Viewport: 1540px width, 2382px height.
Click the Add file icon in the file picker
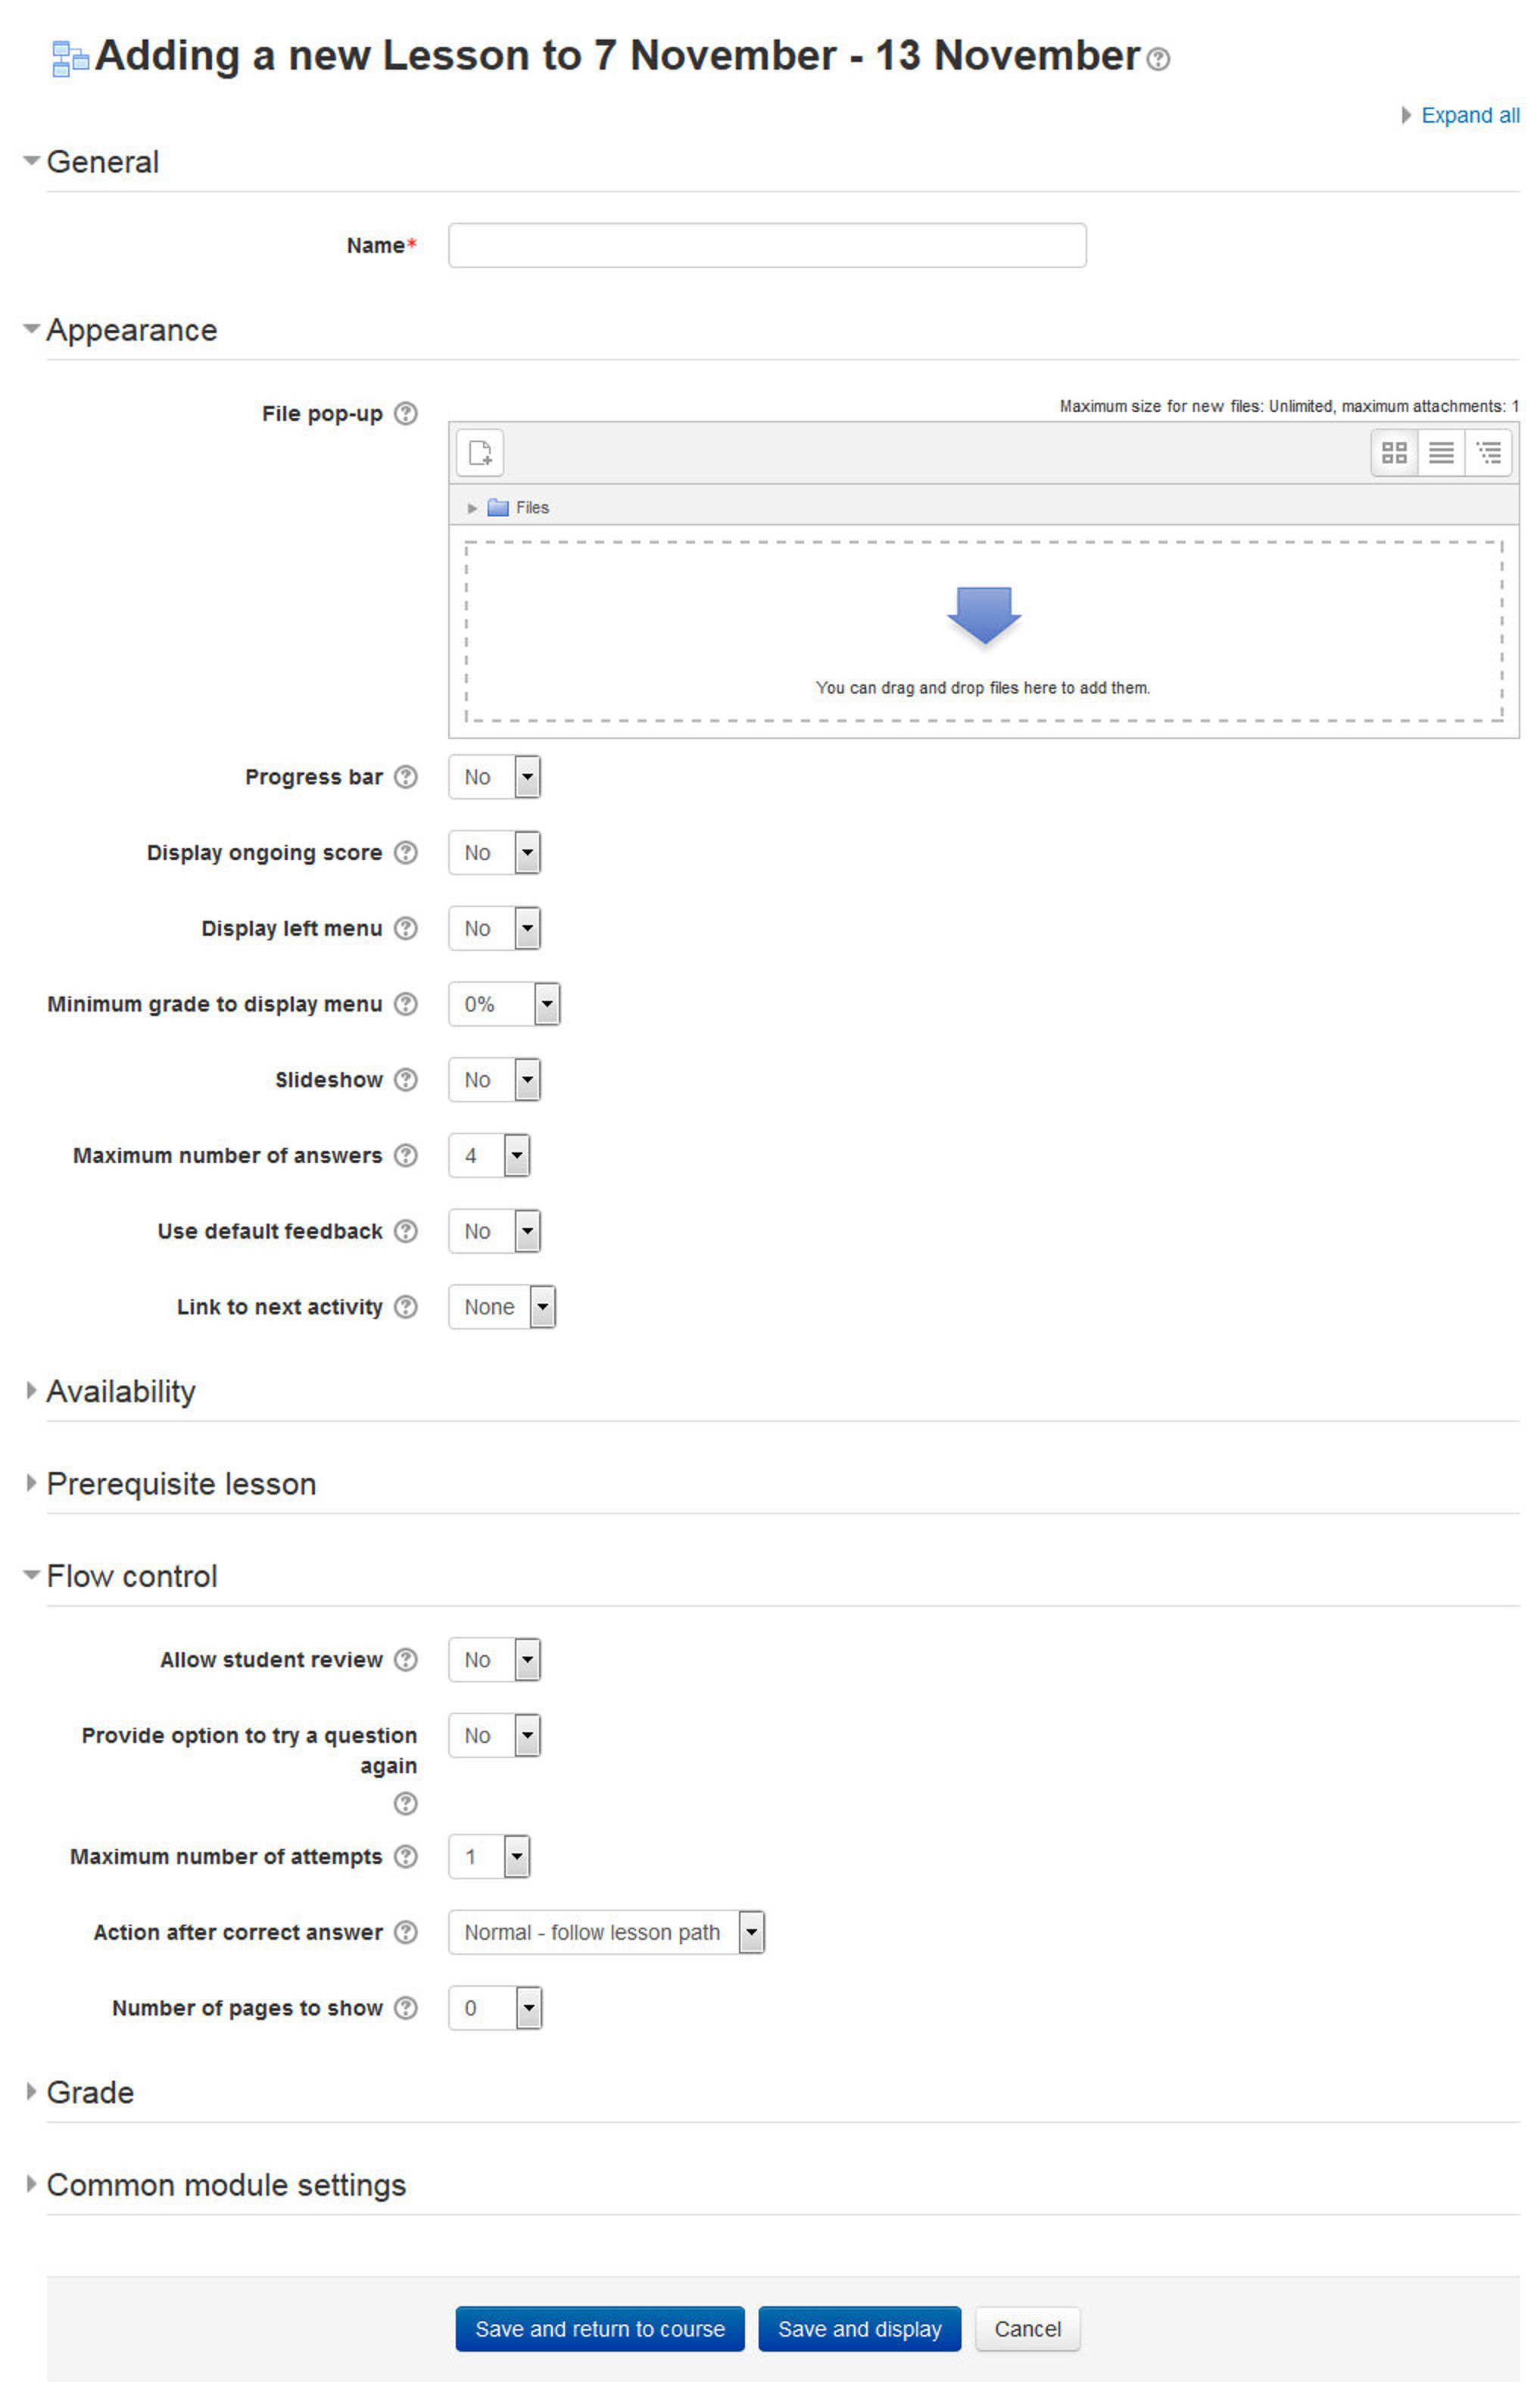point(480,453)
